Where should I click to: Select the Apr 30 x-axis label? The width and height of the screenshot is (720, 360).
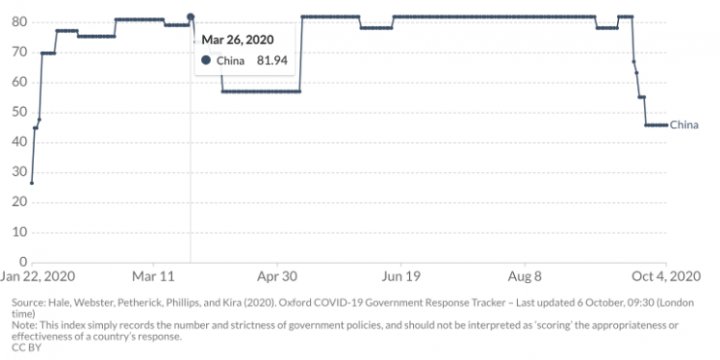(277, 276)
